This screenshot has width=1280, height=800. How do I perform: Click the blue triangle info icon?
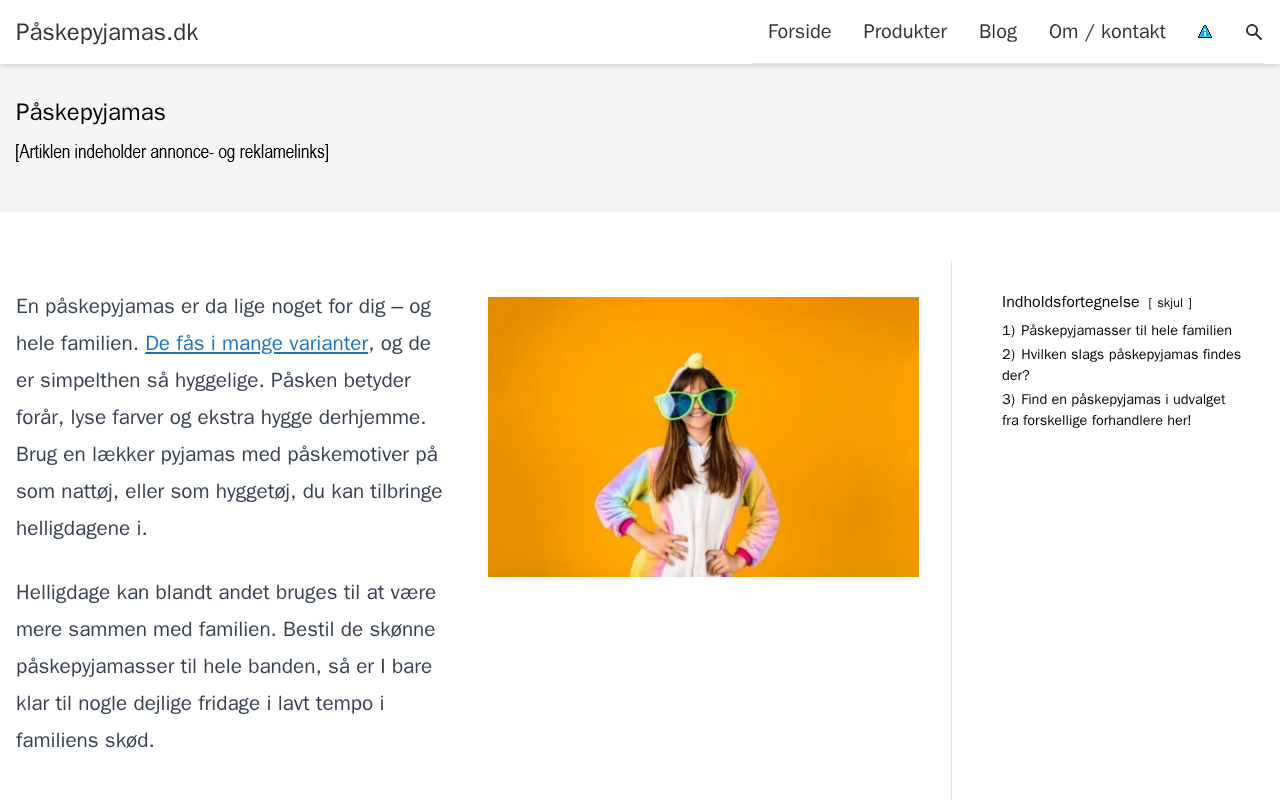[1205, 32]
